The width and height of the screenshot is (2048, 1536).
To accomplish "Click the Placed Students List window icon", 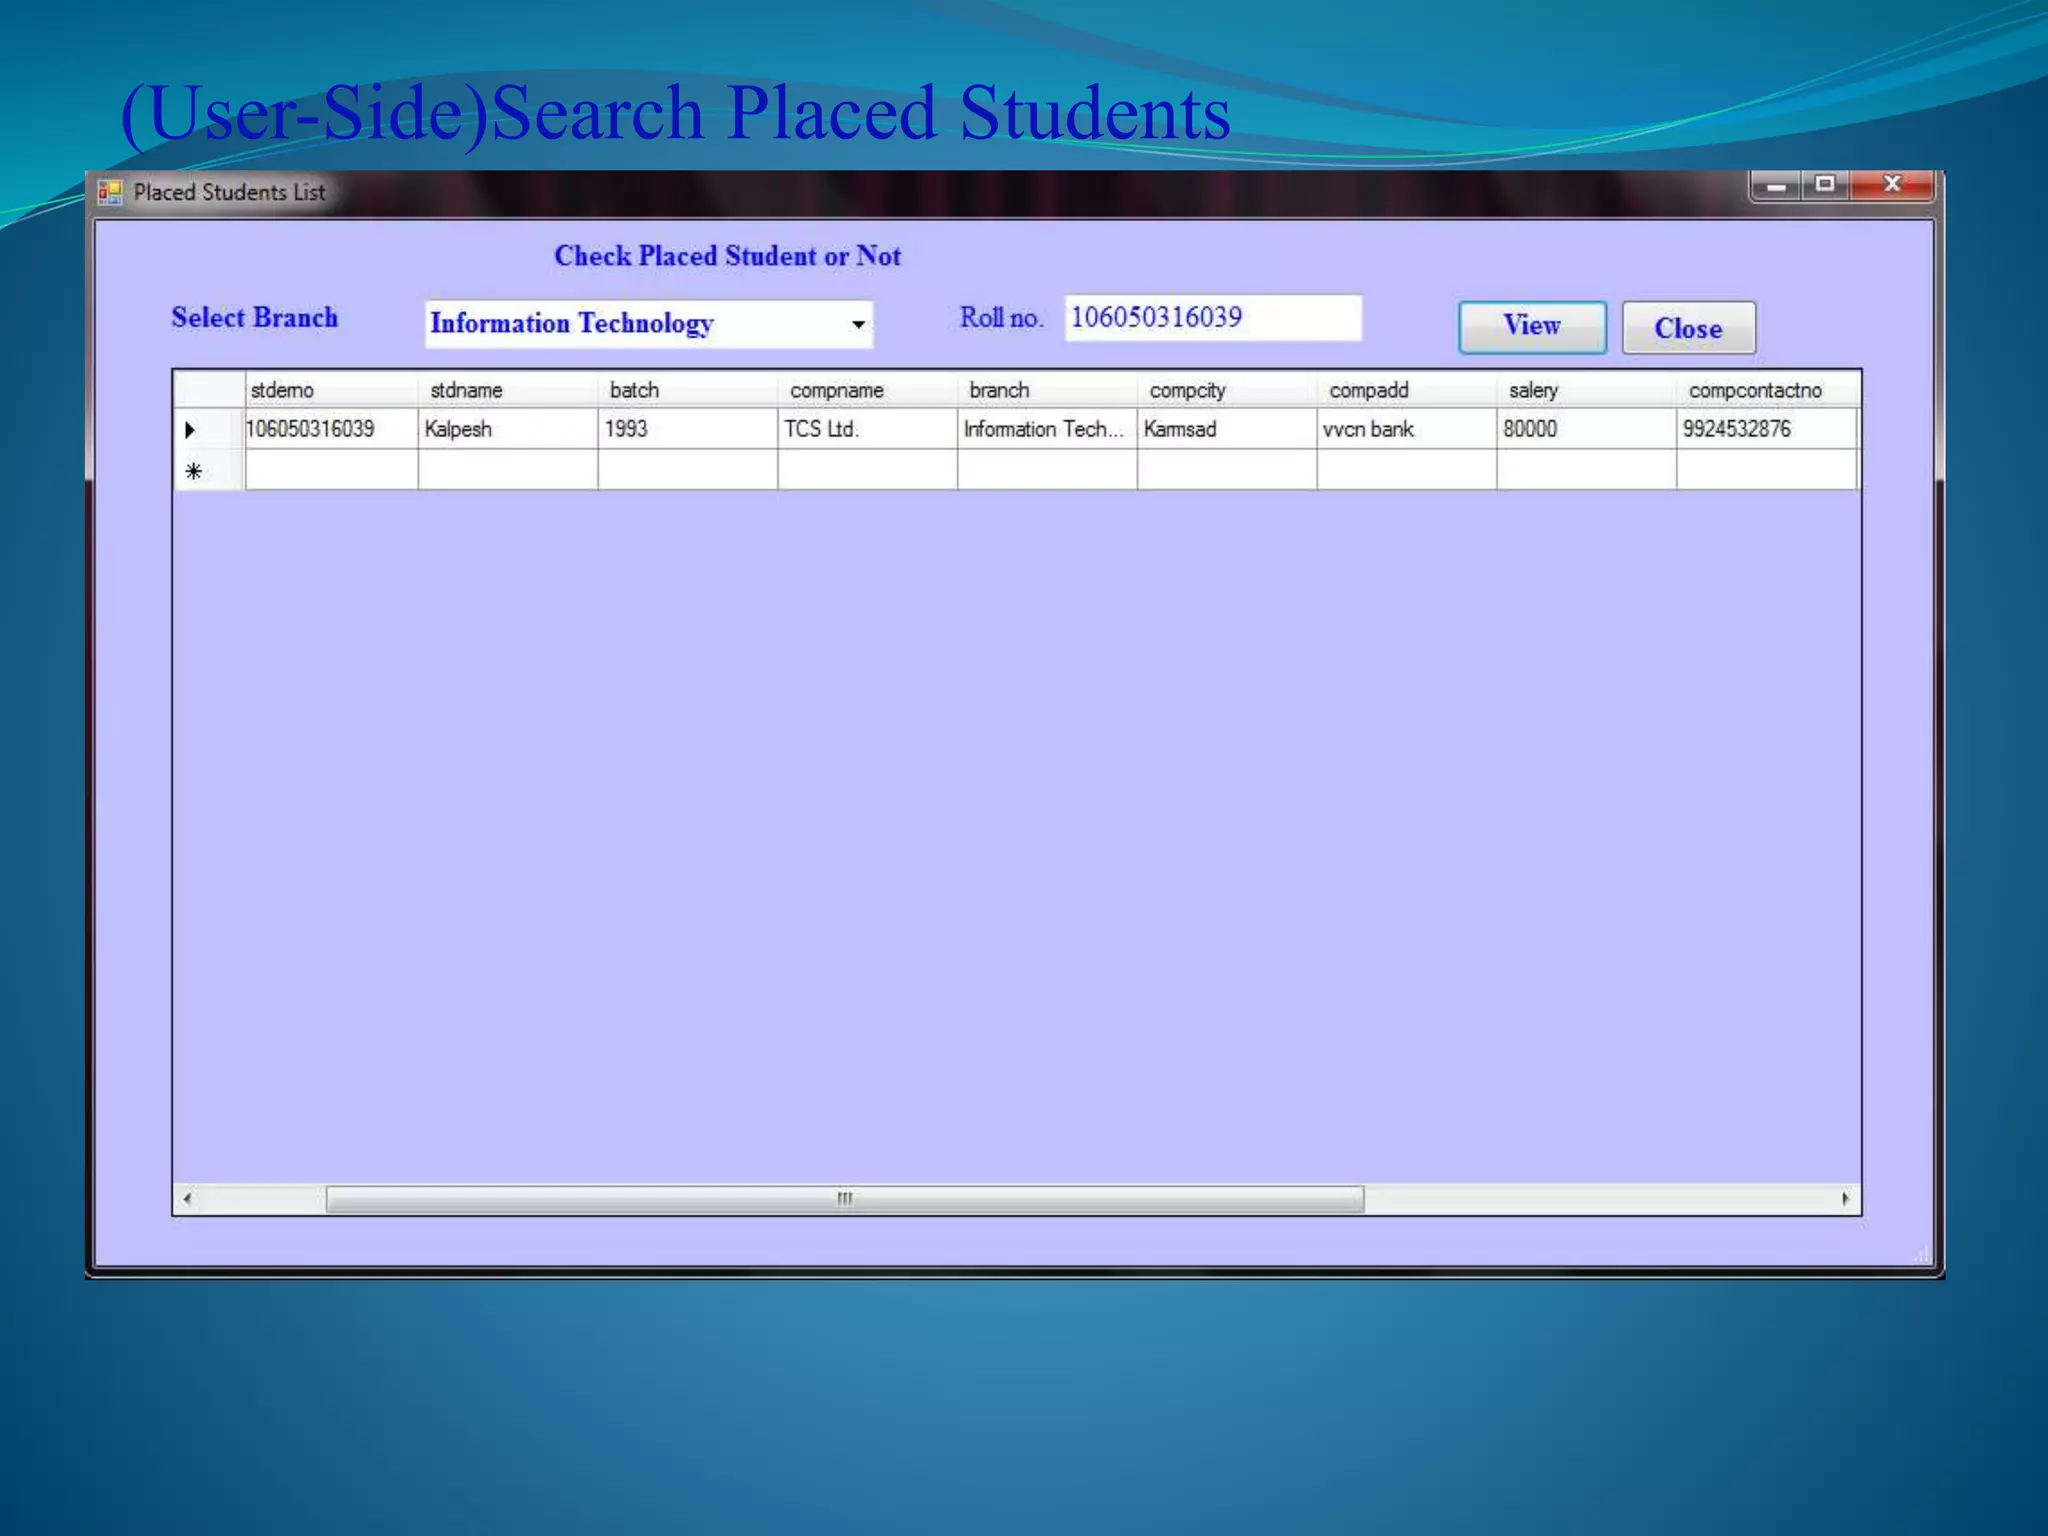I will click(110, 192).
